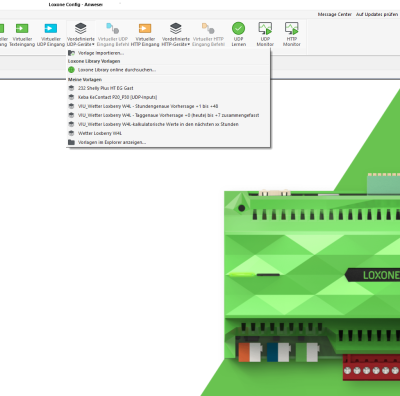Viewport: 400px width, 396px height.
Task: Collapse the Vordefinierte UDP-Geräte dropdown arrow
Action: 93,44
